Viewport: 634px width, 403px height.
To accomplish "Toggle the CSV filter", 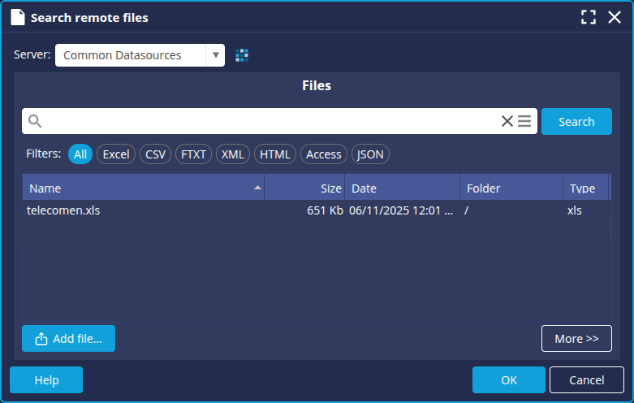I will point(155,154).
